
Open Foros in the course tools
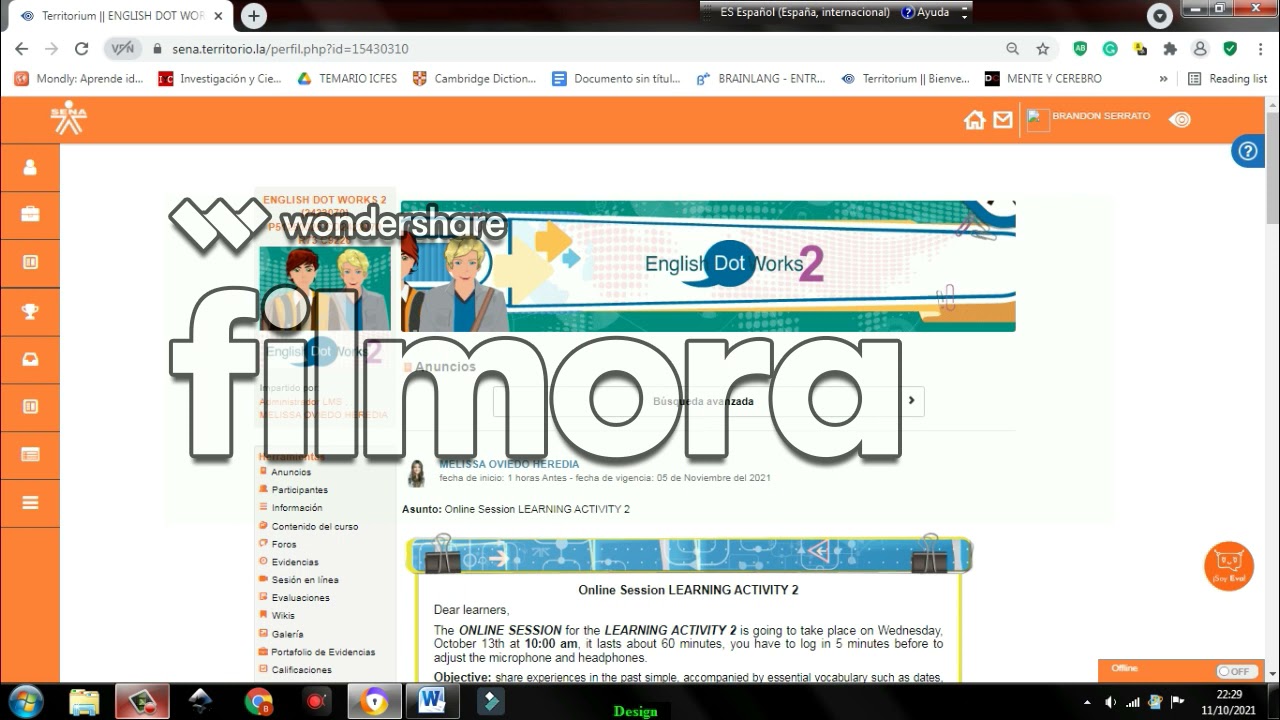tap(284, 544)
